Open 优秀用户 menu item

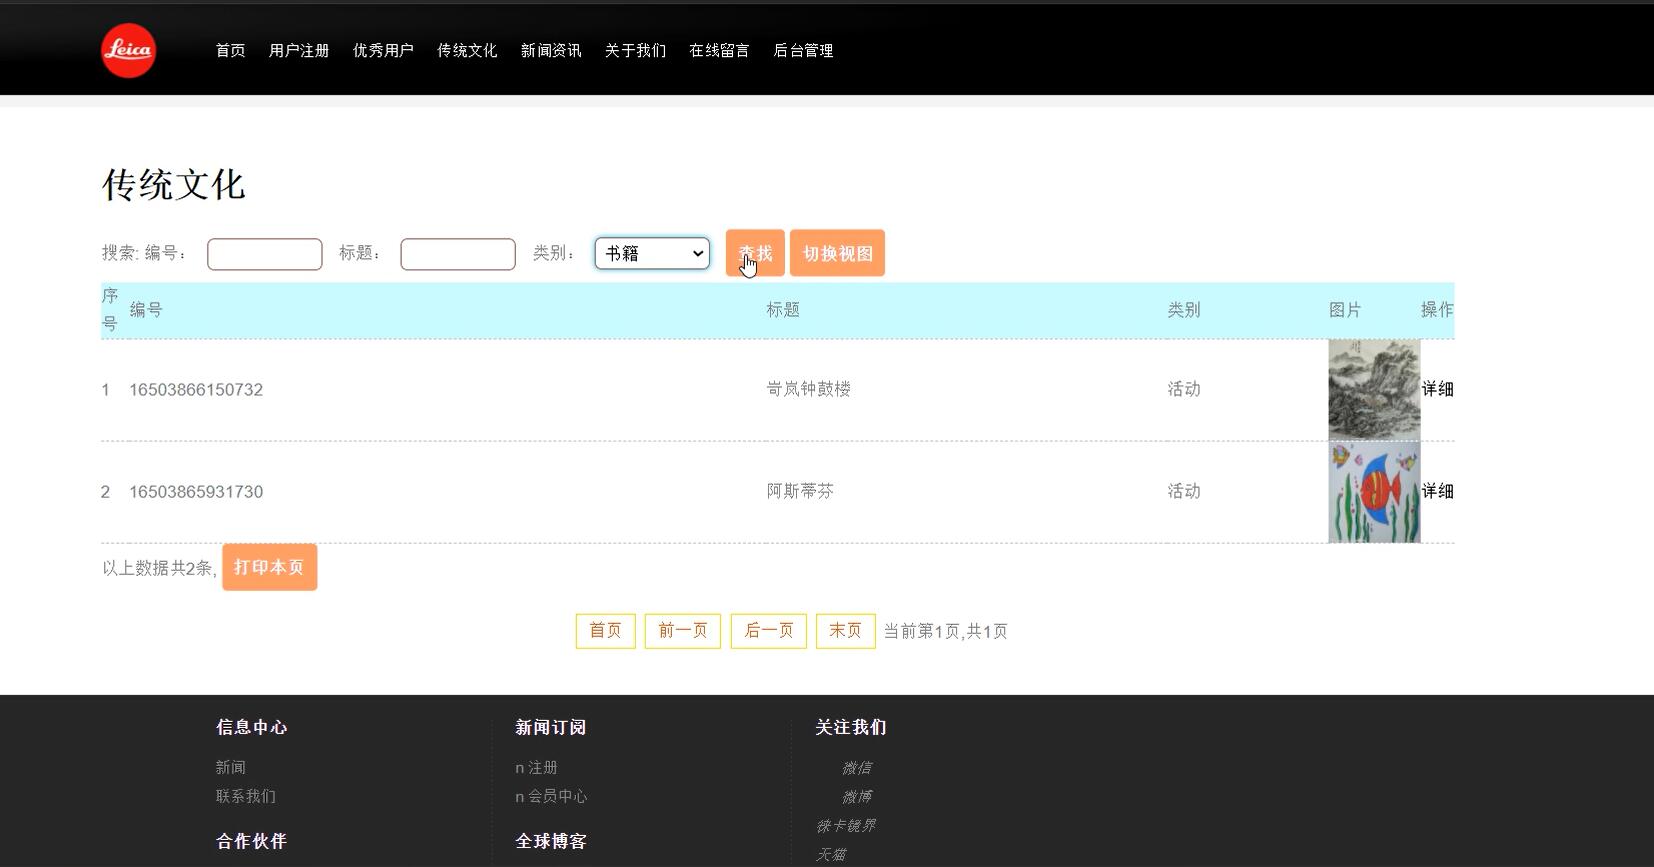pyautogui.click(x=382, y=50)
